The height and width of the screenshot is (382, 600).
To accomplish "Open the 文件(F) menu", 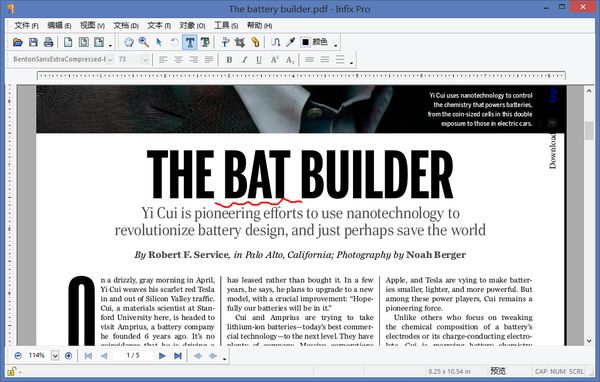I will pos(26,26).
